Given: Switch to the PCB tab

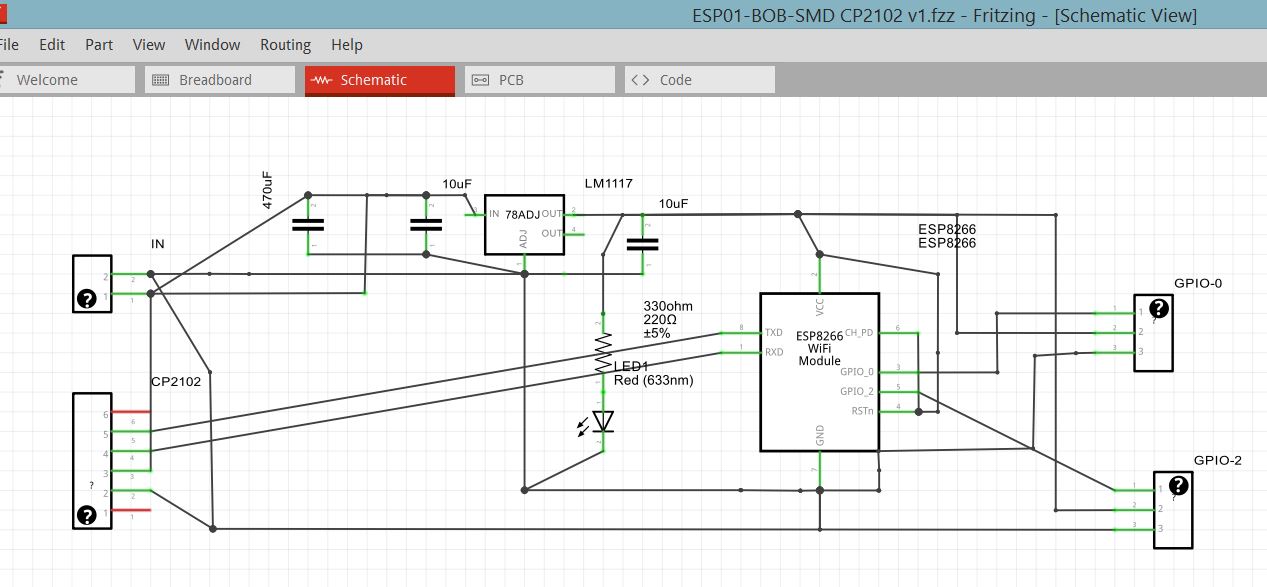Looking at the screenshot, I should point(540,80).
